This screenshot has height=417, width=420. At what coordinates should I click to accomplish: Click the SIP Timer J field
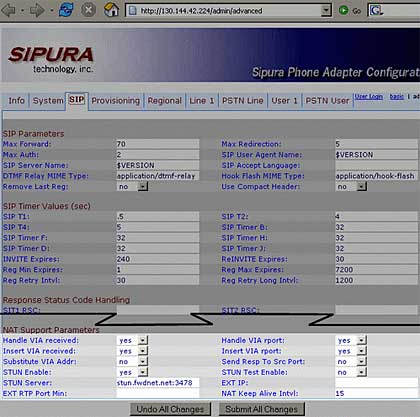pos(376,249)
